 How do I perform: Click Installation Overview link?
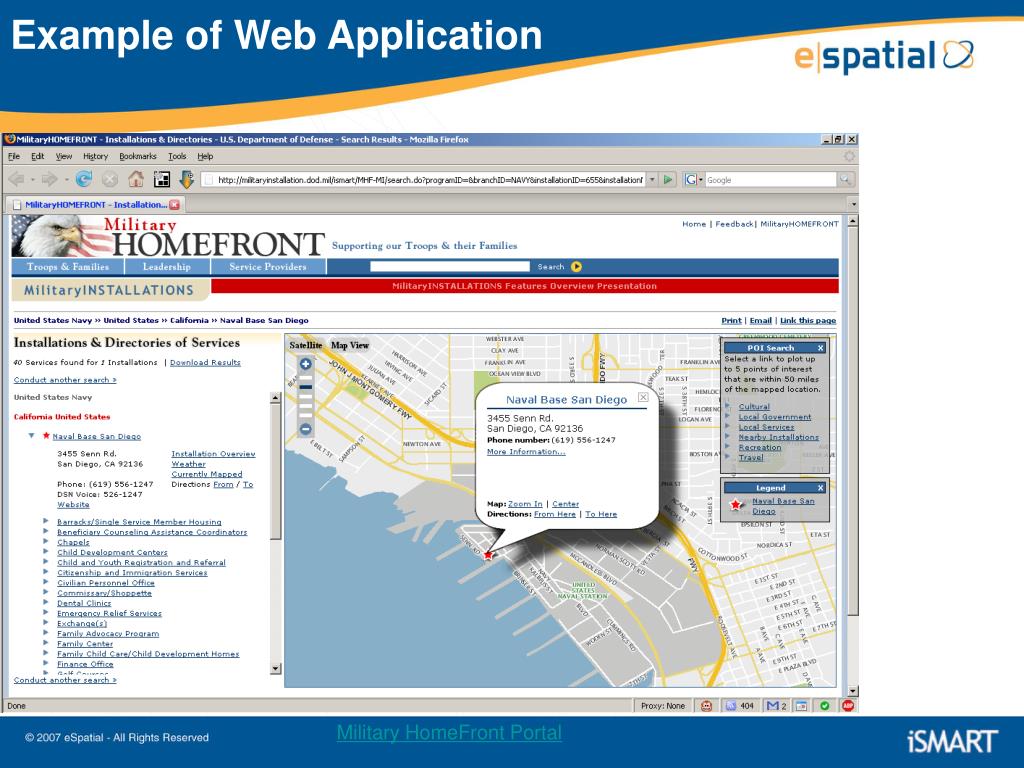[213, 453]
